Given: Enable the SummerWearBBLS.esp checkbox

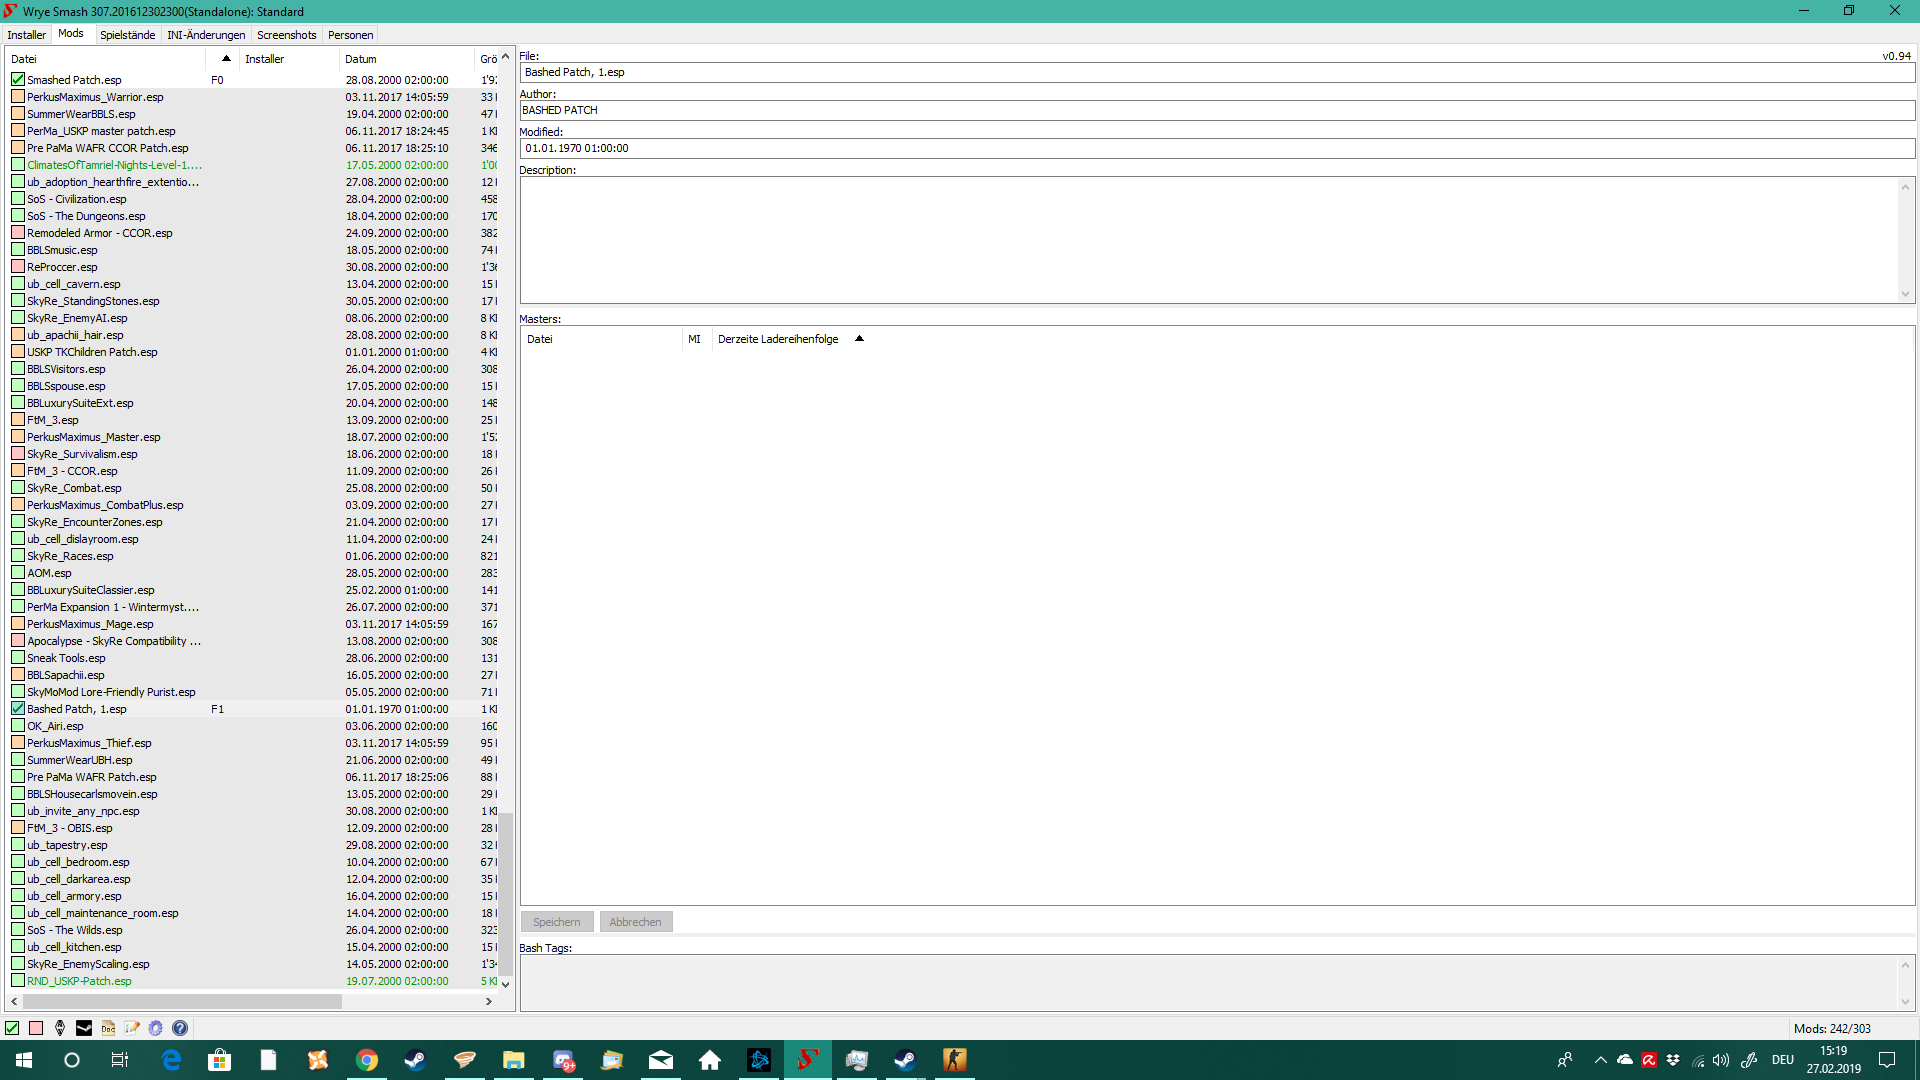Looking at the screenshot, I should [x=18, y=114].
